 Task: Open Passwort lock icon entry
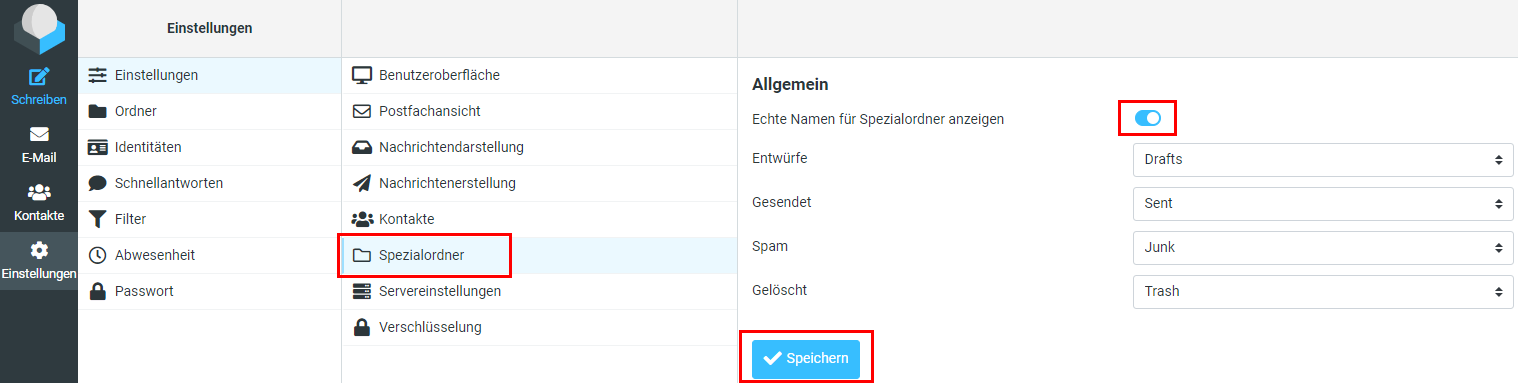[209, 291]
